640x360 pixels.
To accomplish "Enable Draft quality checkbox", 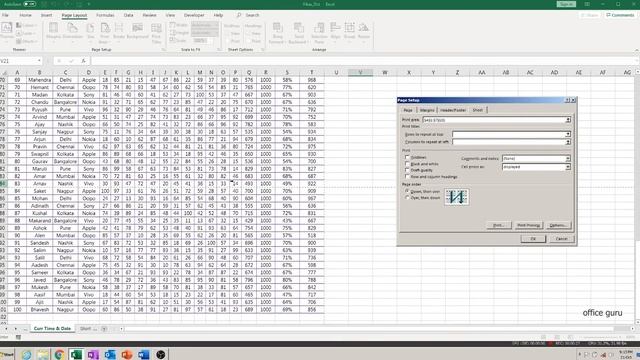I will [x=407, y=170].
